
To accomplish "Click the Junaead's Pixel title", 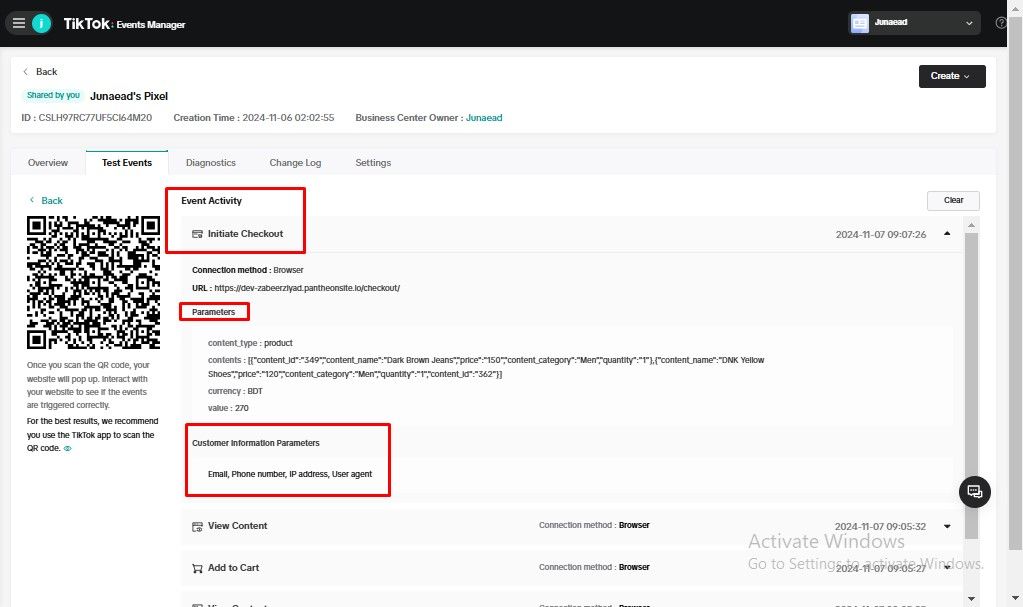I will pyautogui.click(x=129, y=96).
